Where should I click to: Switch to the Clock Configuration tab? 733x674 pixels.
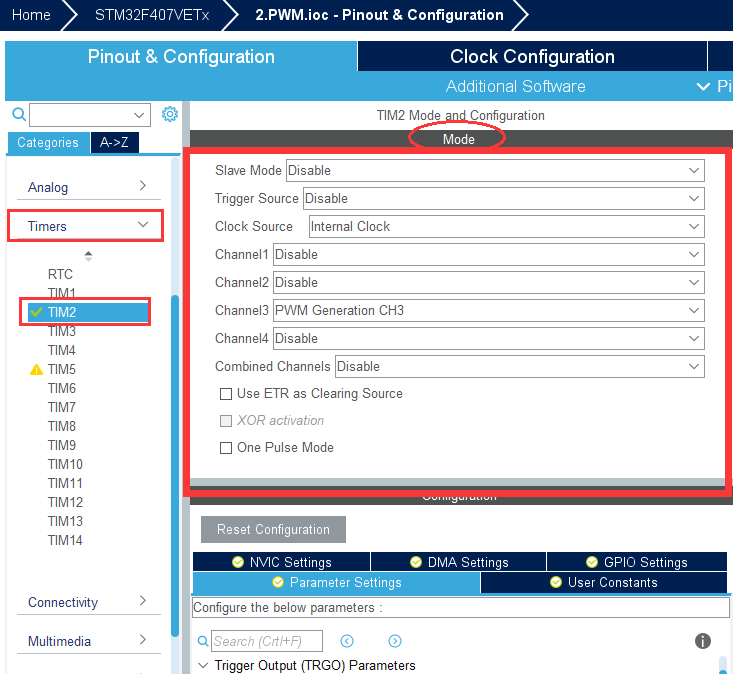click(532, 57)
